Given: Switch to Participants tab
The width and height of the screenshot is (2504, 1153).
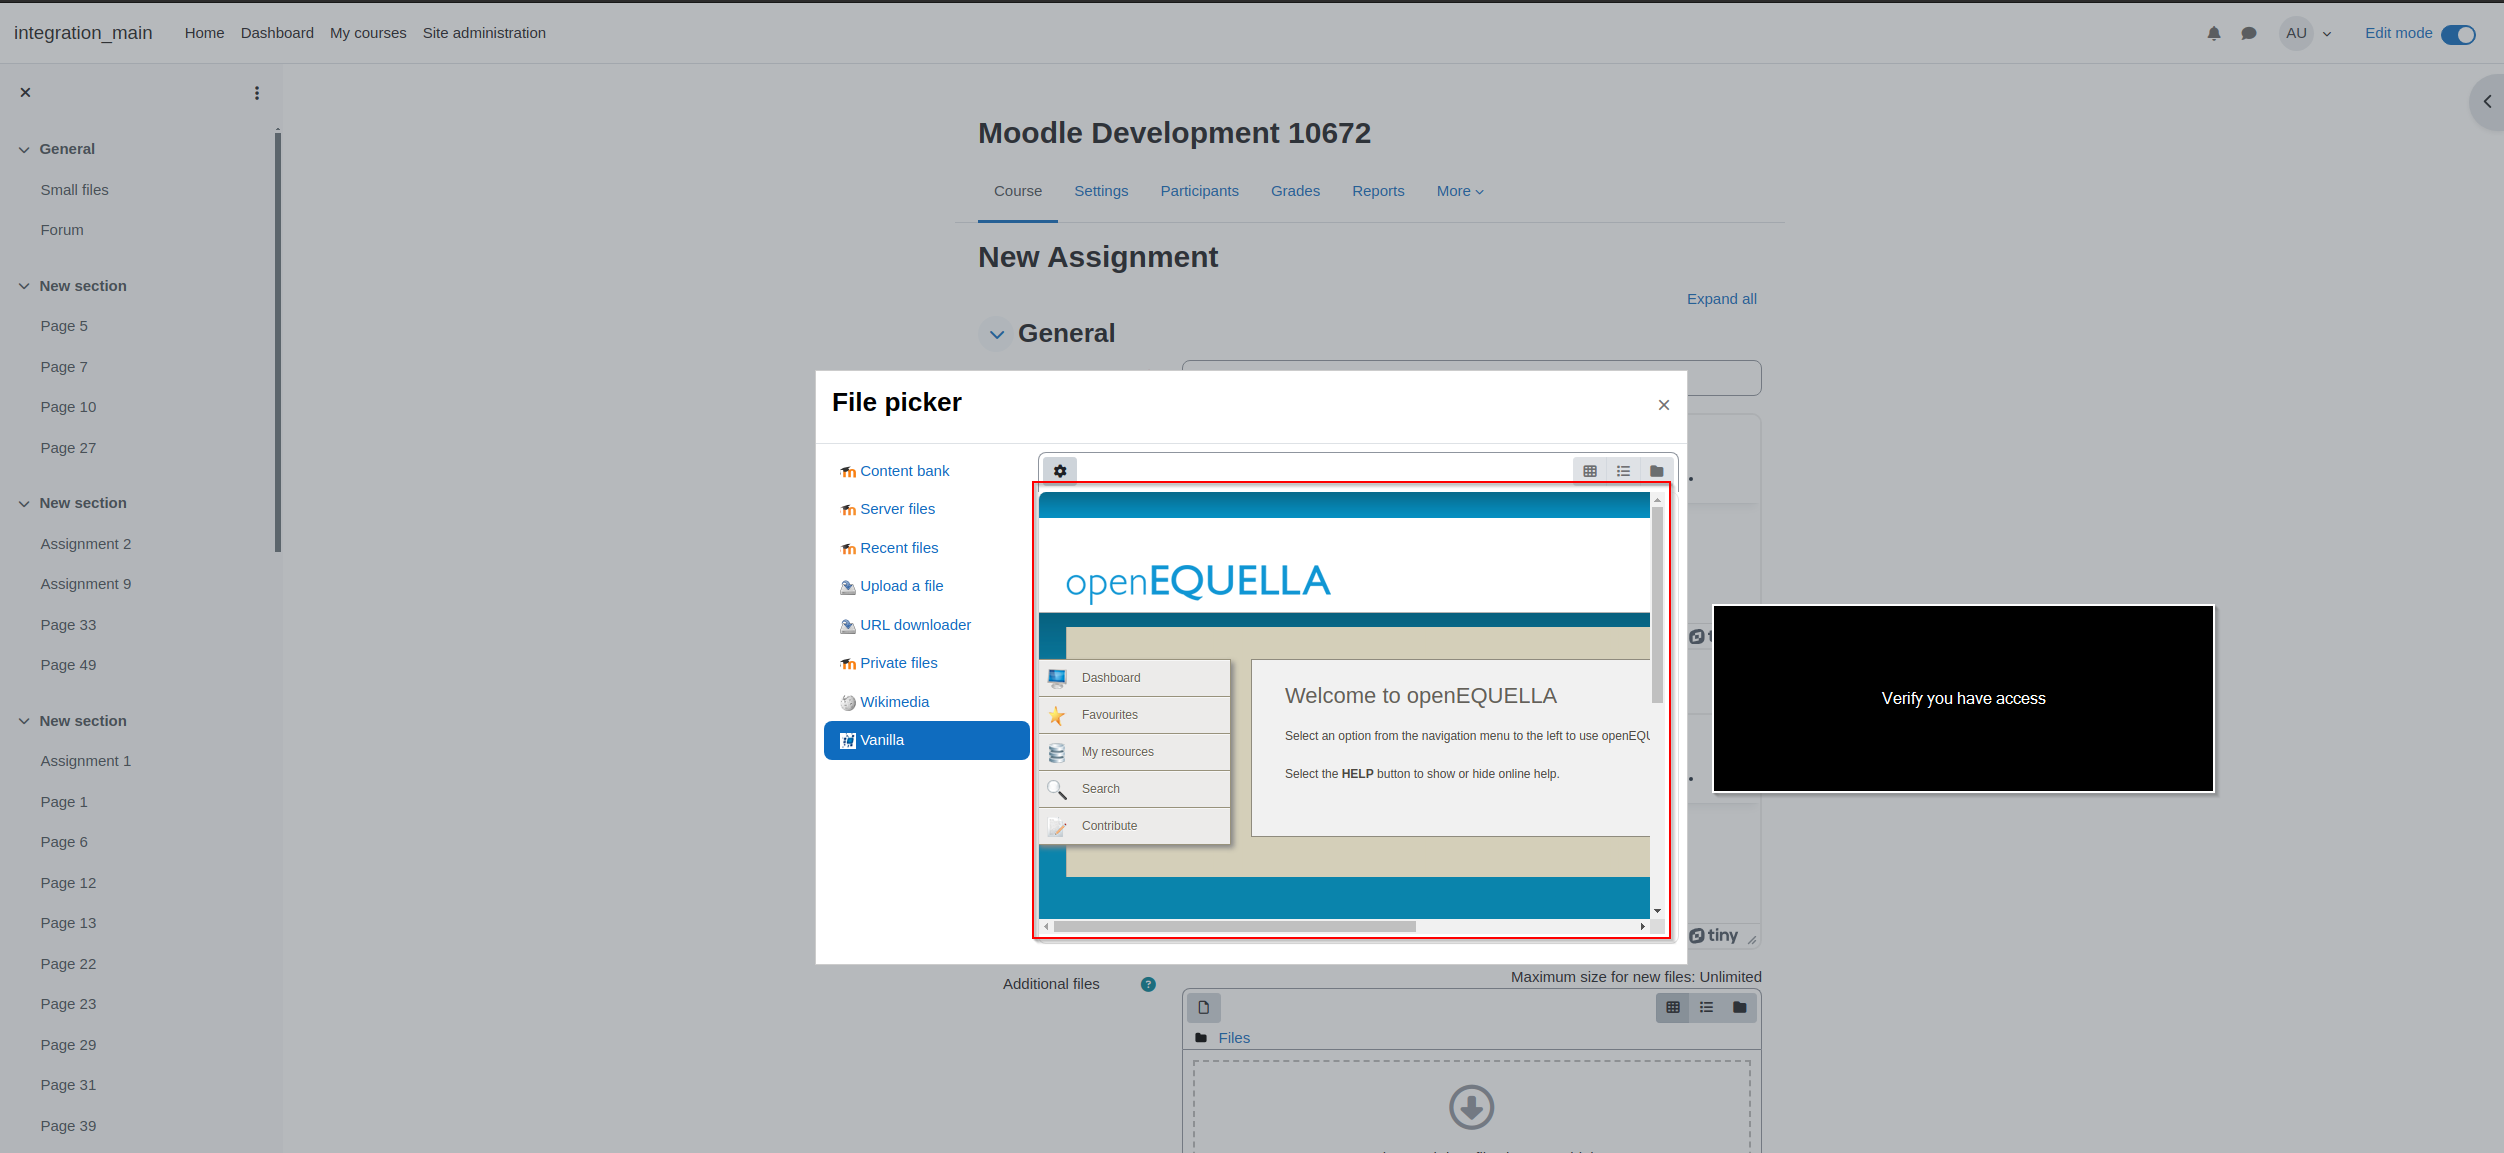Looking at the screenshot, I should click(1199, 191).
